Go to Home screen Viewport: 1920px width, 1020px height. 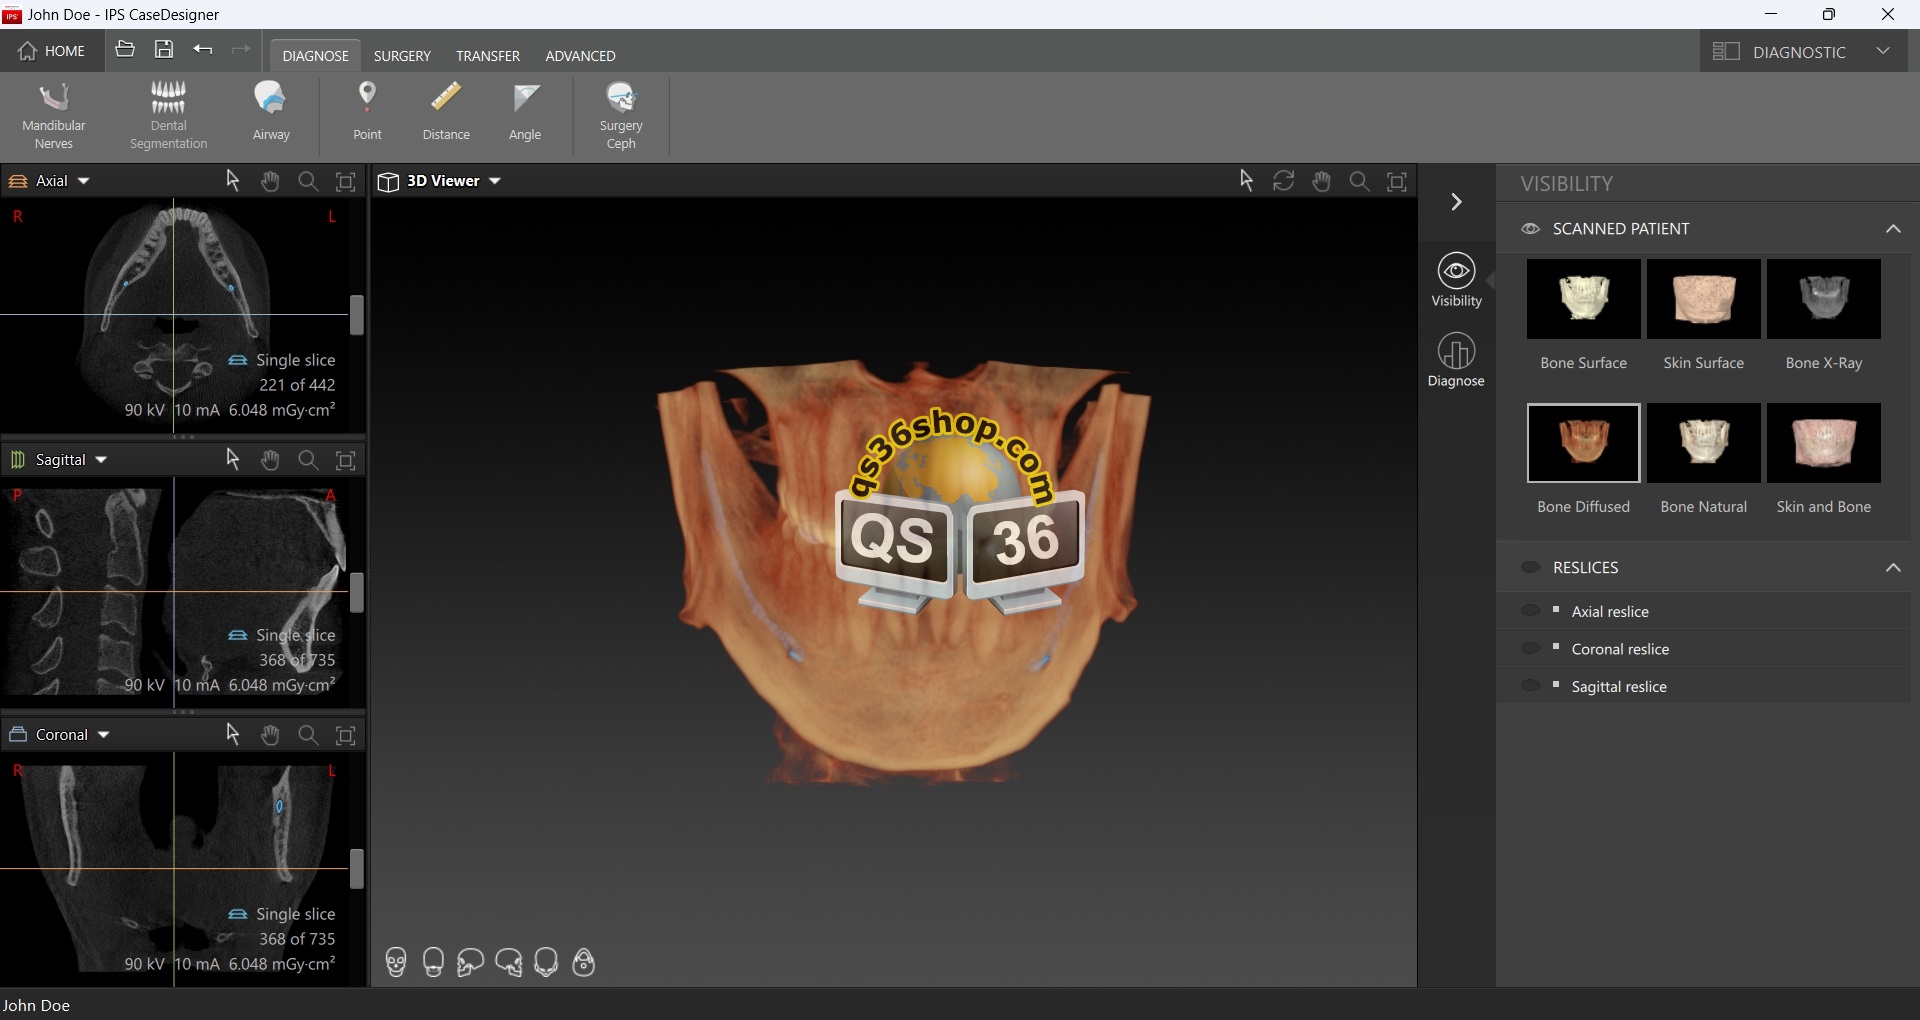tap(52, 51)
